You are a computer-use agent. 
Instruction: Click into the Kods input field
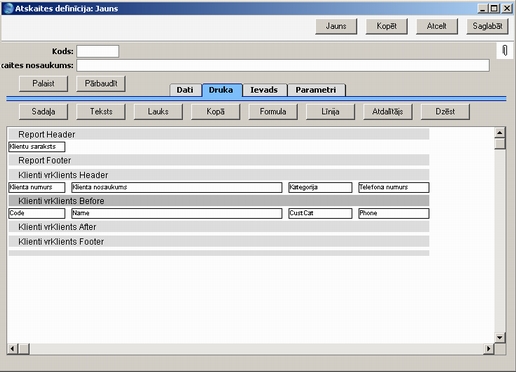pos(98,51)
